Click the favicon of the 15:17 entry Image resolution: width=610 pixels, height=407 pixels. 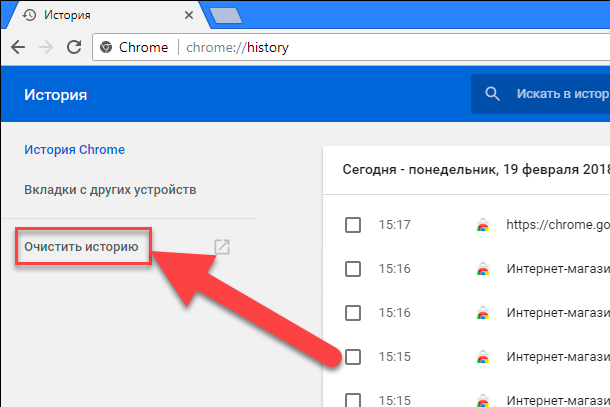pyautogui.click(x=483, y=225)
